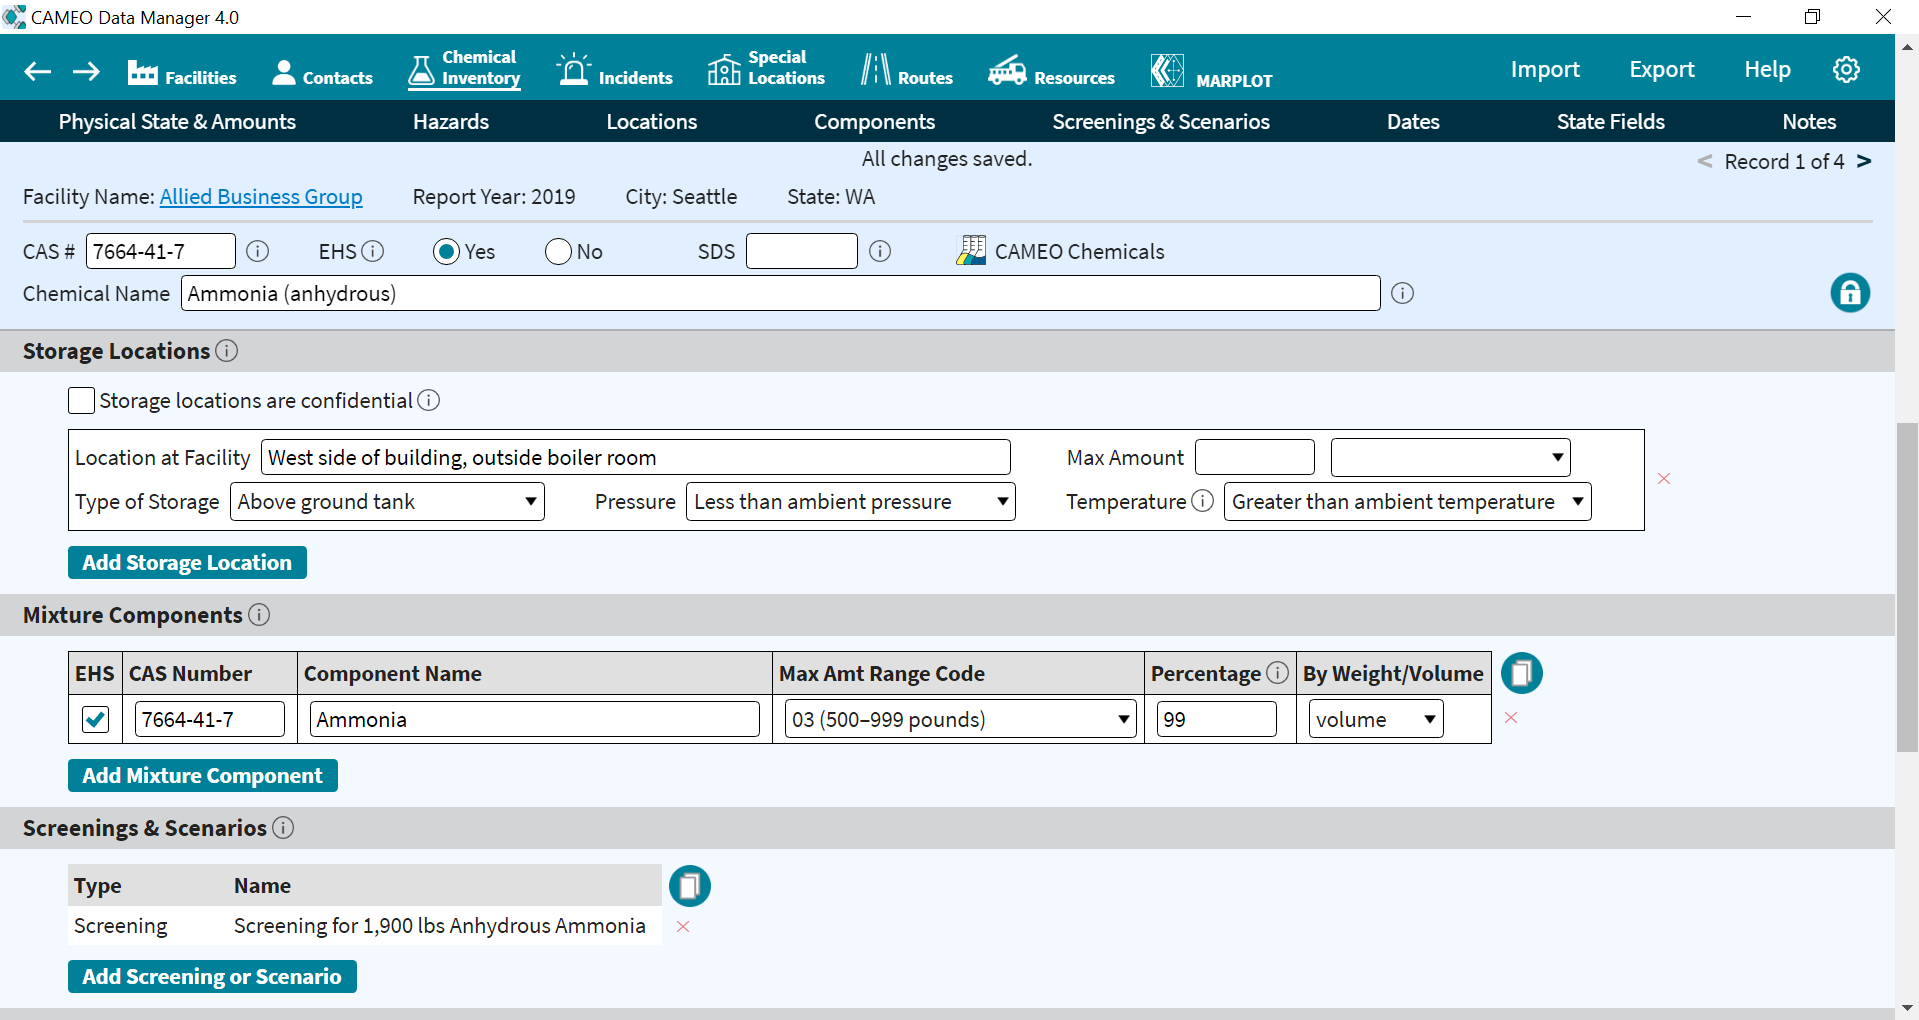This screenshot has width=1919, height=1020.
Task: Open the settings gear
Action: point(1846,69)
